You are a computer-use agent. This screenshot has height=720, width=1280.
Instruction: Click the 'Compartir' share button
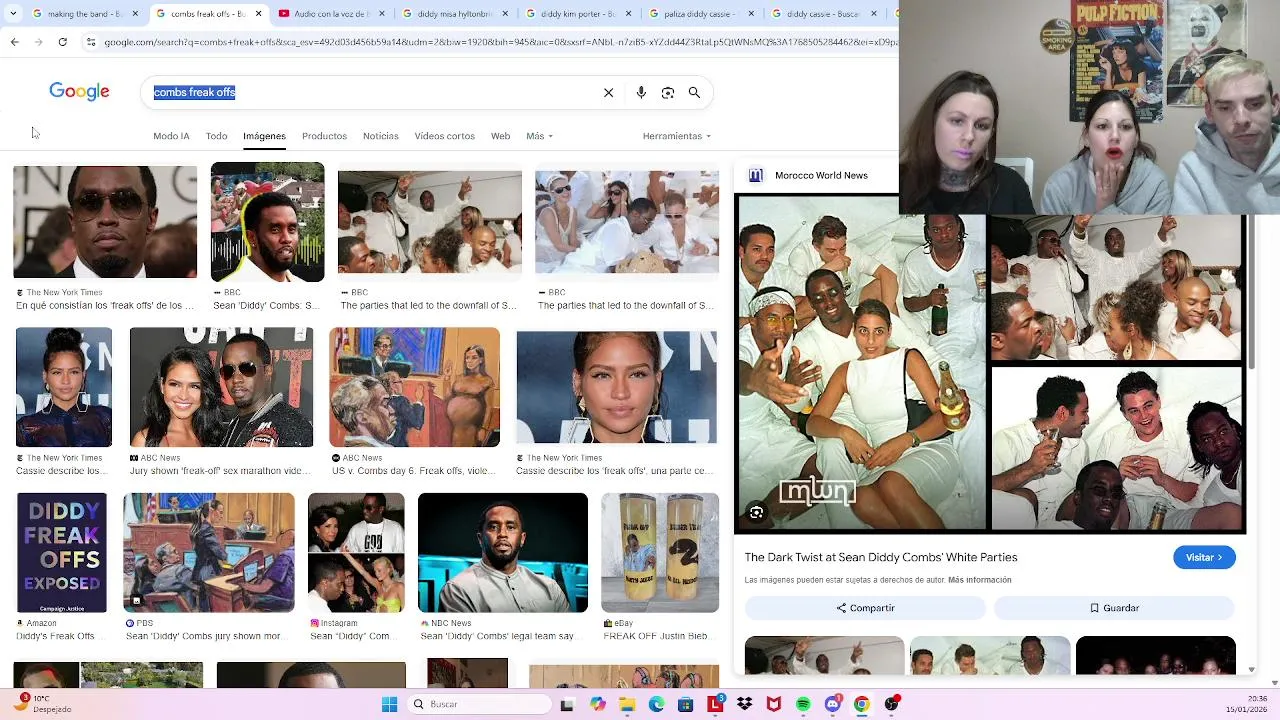[x=865, y=608]
